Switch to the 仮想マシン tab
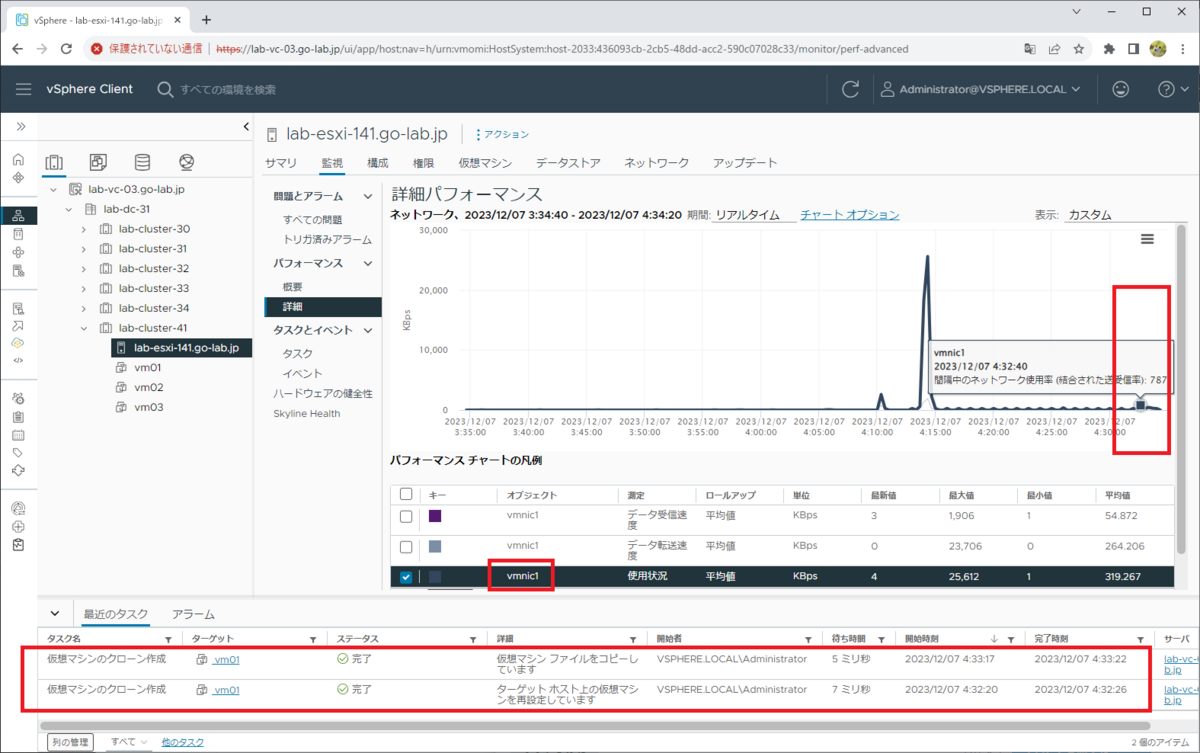 [485, 163]
